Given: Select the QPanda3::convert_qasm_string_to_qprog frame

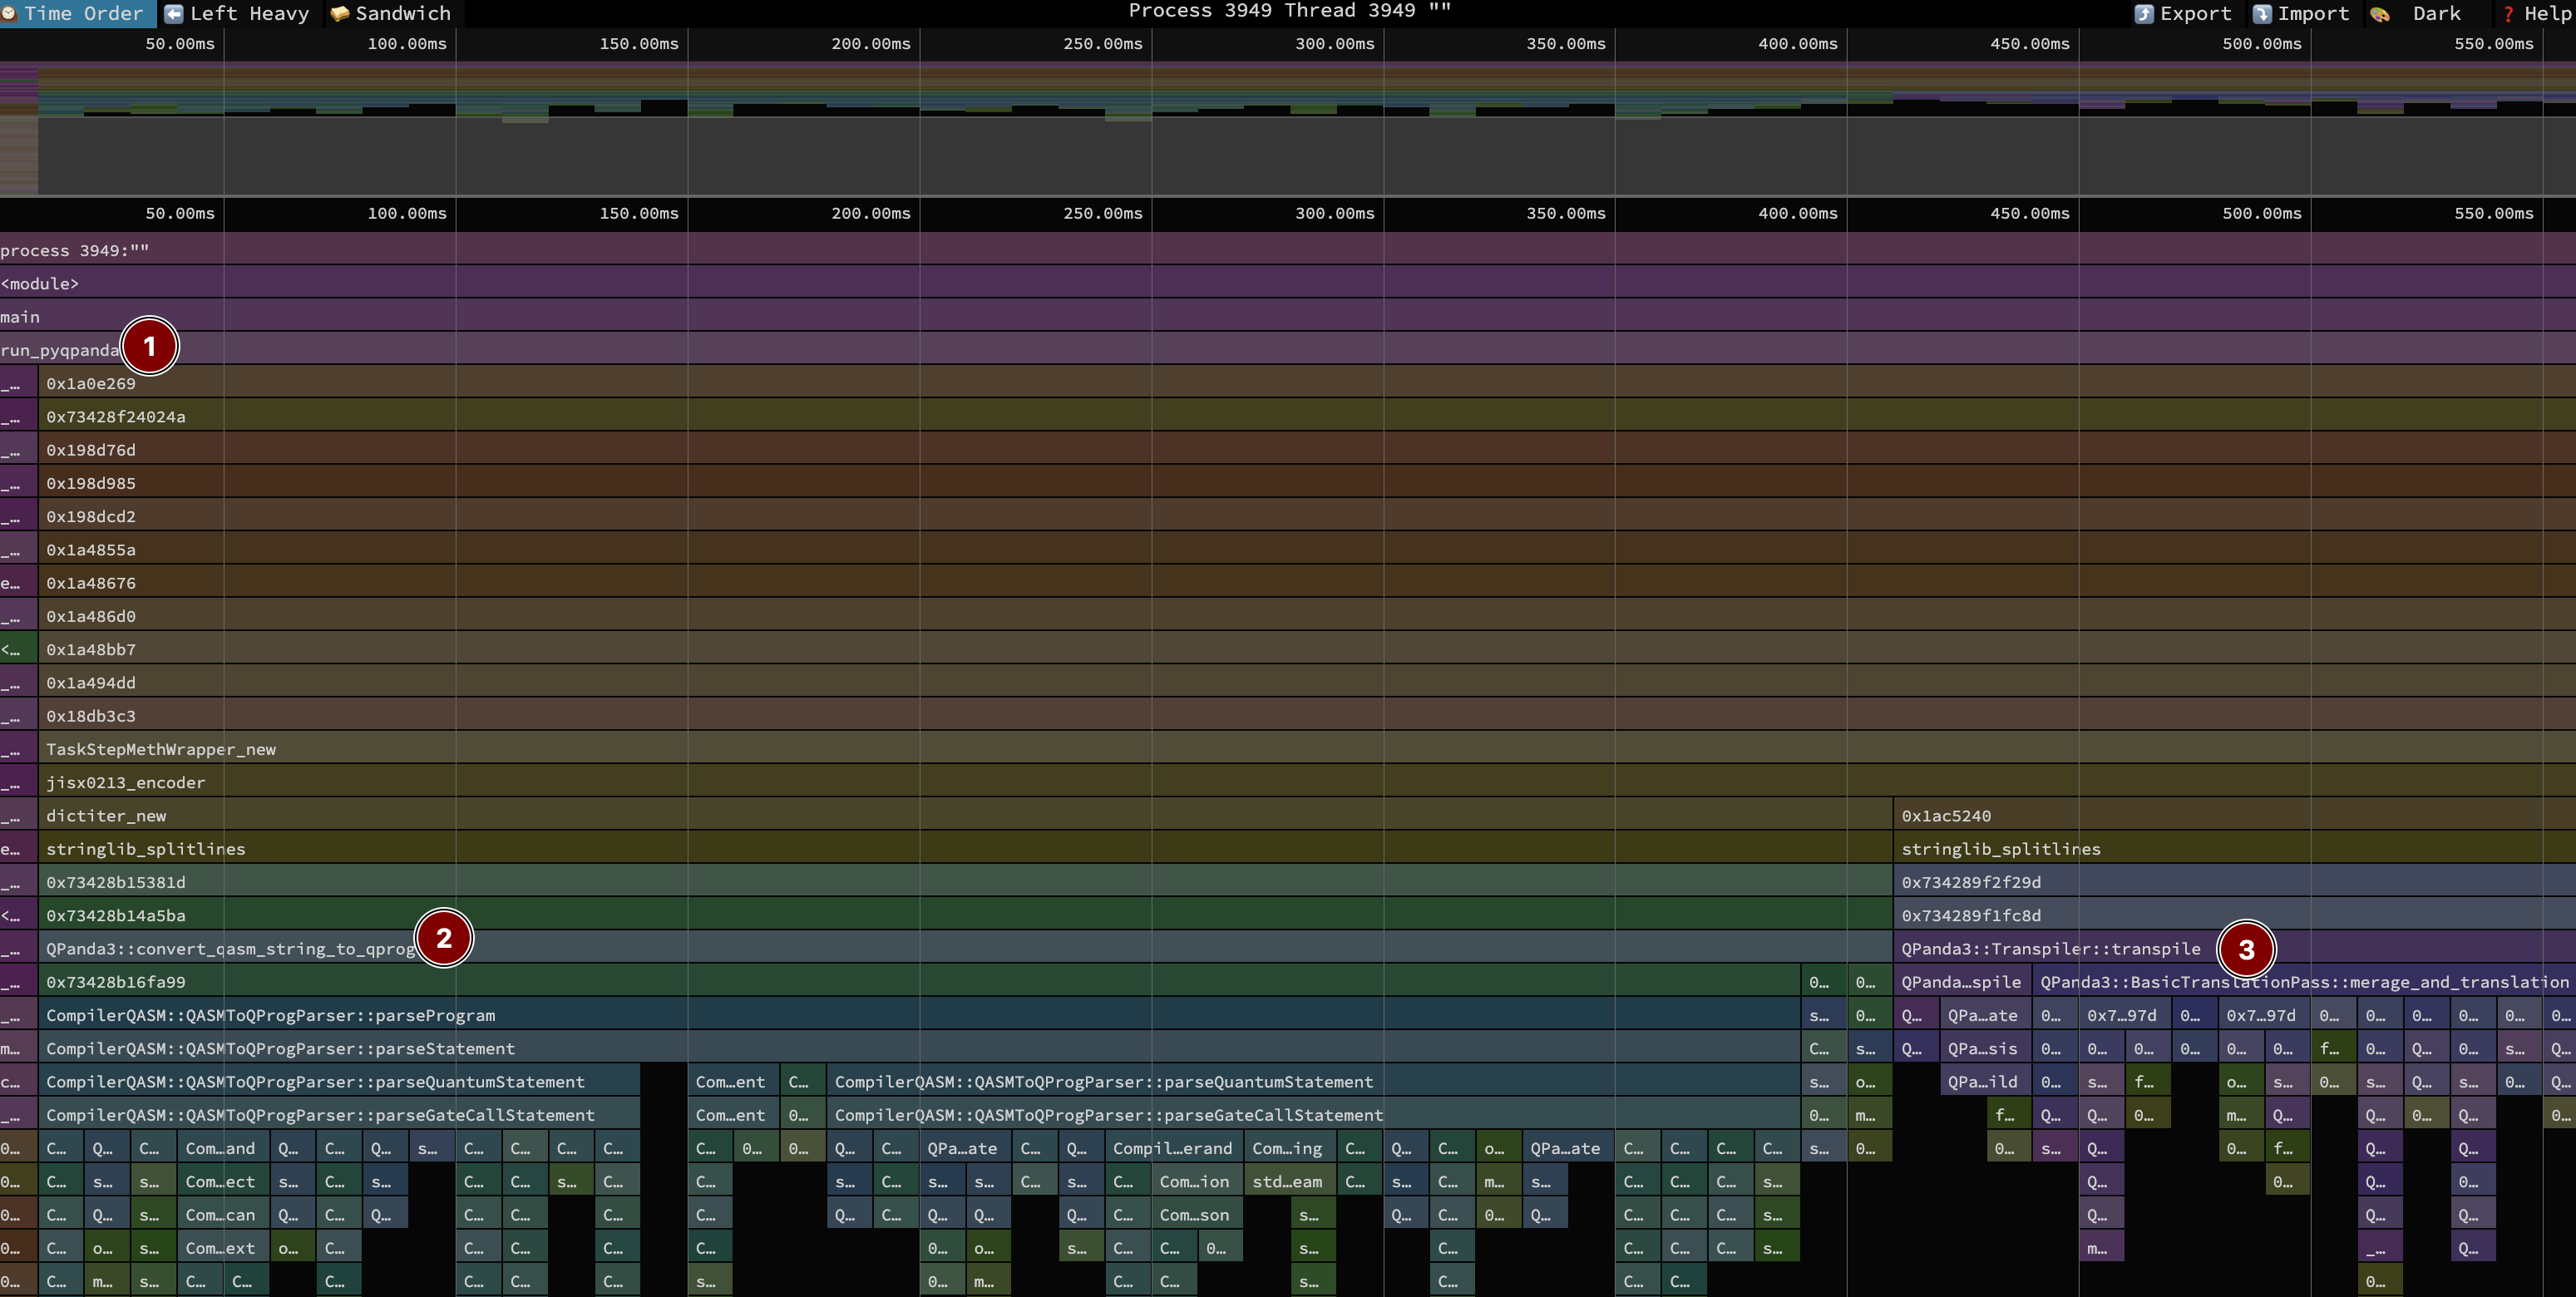Looking at the screenshot, I should [x=230, y=948].
